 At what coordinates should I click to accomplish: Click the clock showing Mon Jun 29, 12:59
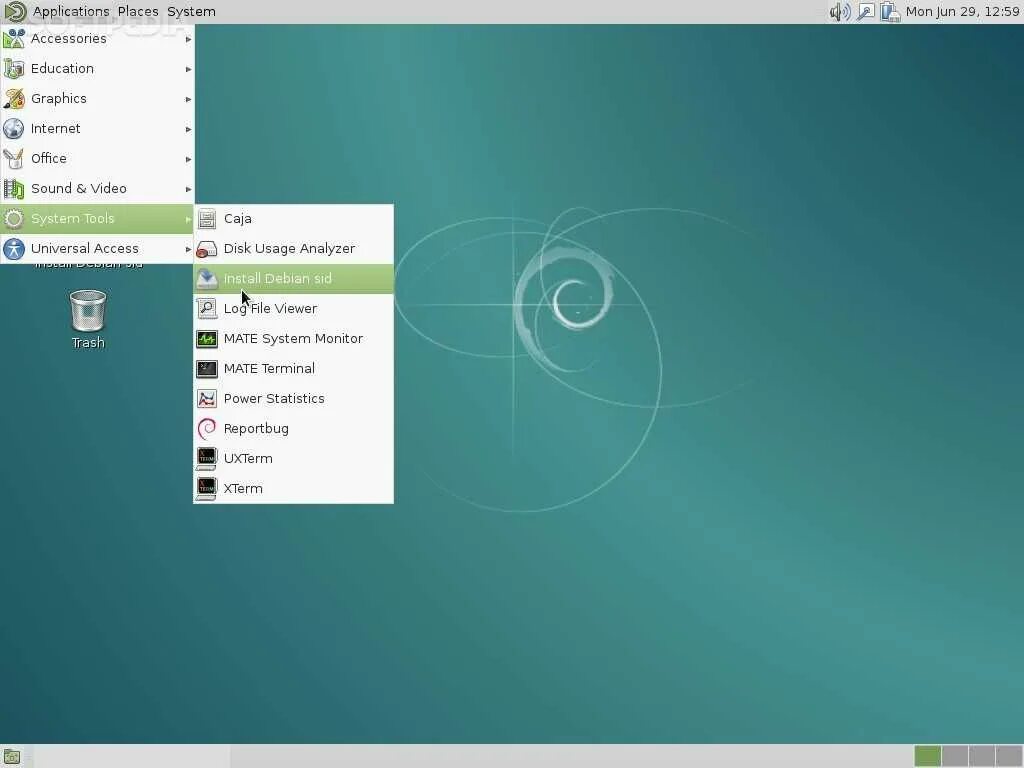(963, 12)
